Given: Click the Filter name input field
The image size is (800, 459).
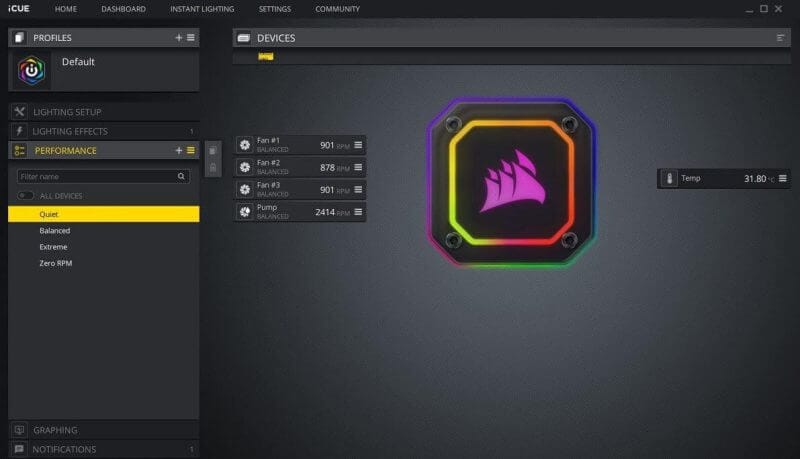Looking at the screenshot, I should click(95, 176).
